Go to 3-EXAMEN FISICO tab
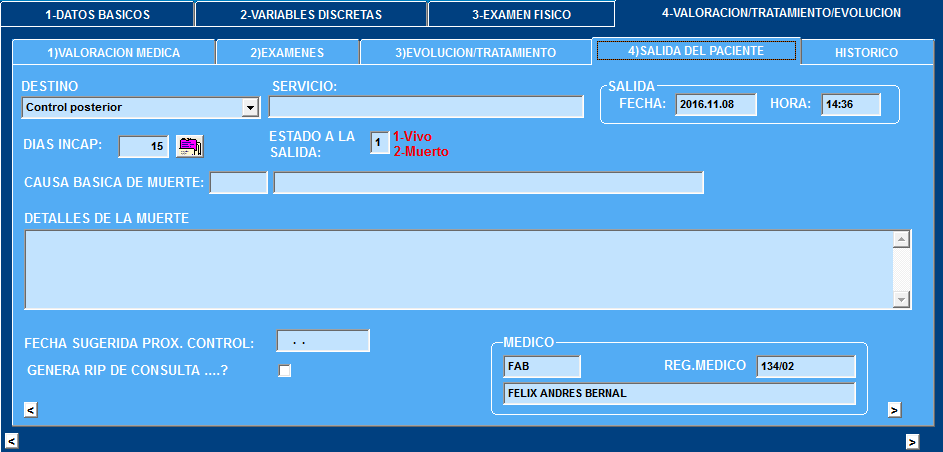The height and width of the screenshot is (452, 943). tap(521, 14)
